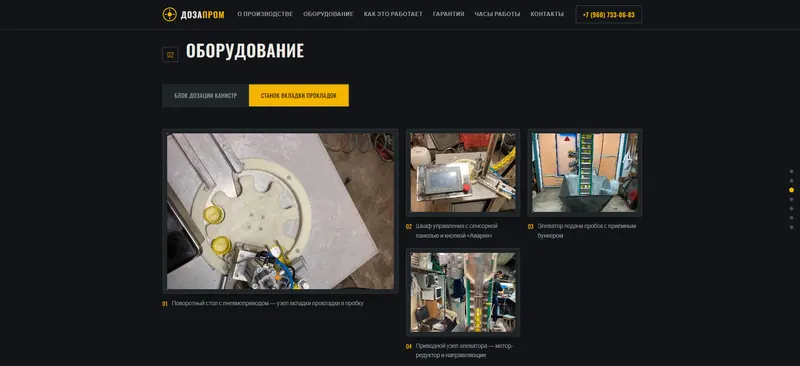Image resolution: width=800 pixels, height=366 pixels.
Task: Click the «Оборудование» section heading
Action: tap(245, 51)
